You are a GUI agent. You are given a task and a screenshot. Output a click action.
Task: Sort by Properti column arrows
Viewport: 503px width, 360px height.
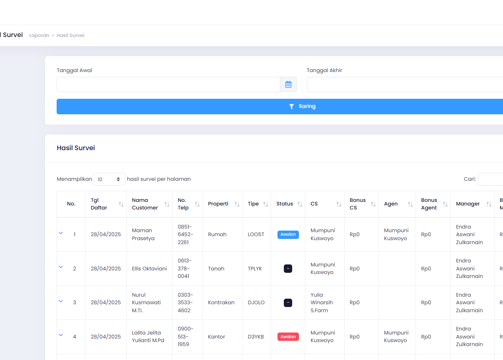tap(237, 204)
